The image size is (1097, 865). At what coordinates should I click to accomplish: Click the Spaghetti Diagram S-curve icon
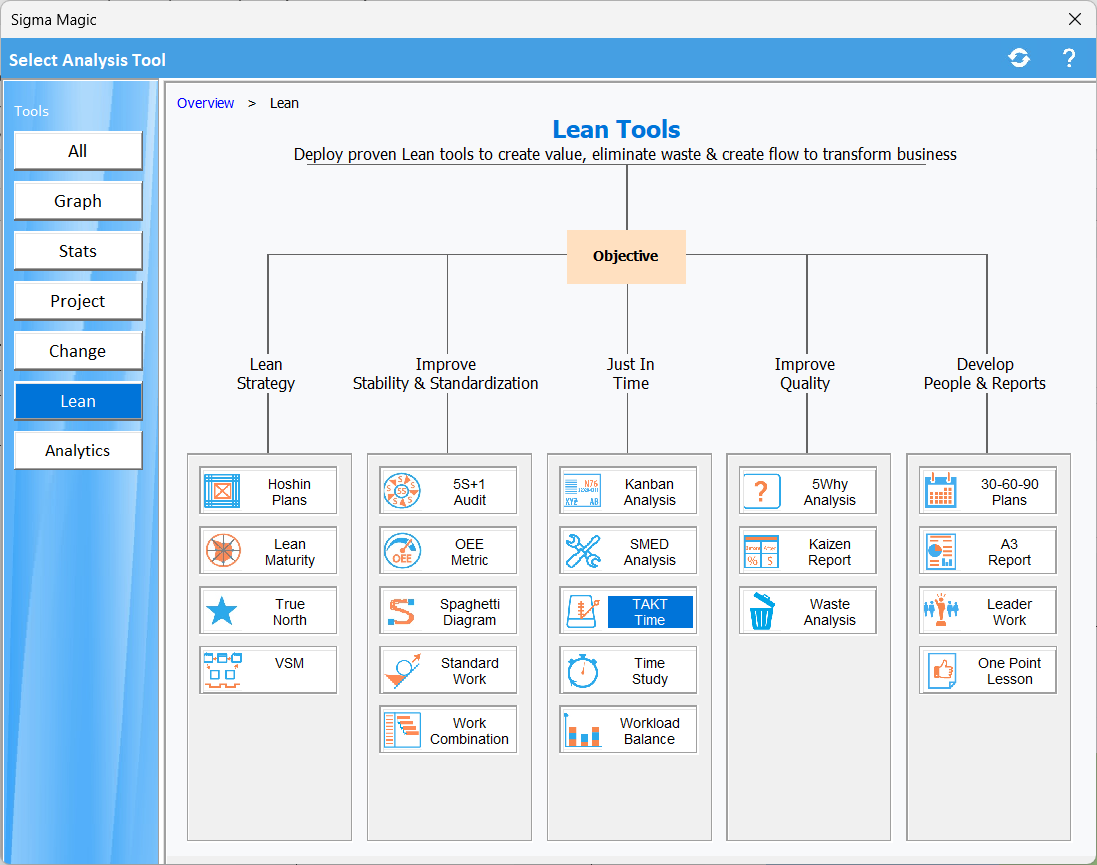click(402, 611)
